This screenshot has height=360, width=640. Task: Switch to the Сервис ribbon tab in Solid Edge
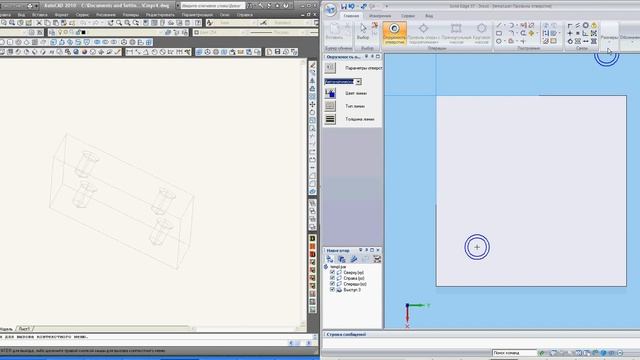pyautogui.click(x=408, y=16)
